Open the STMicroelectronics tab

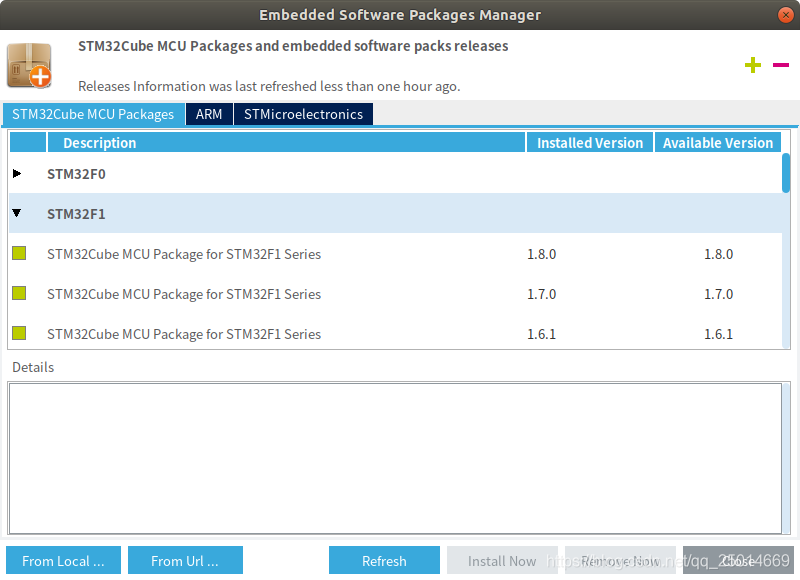point(303,114)
